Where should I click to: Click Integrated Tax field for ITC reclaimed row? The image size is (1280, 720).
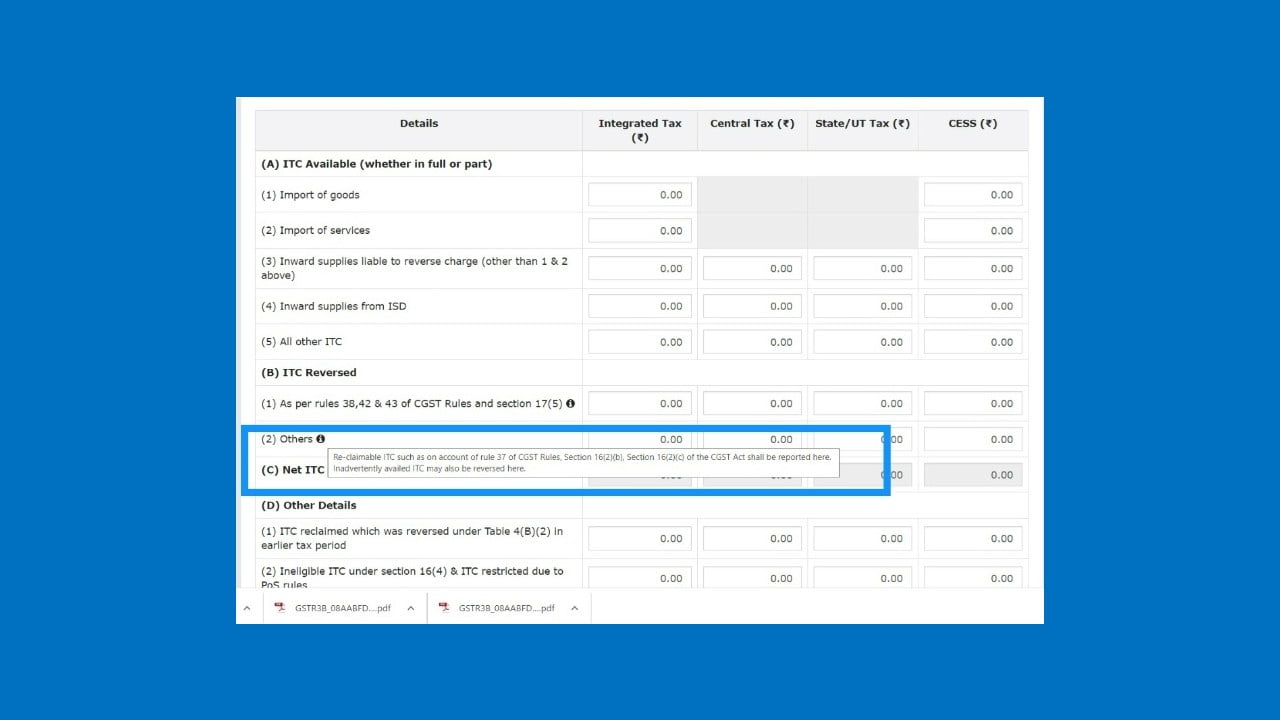click(x=639, y=539)
